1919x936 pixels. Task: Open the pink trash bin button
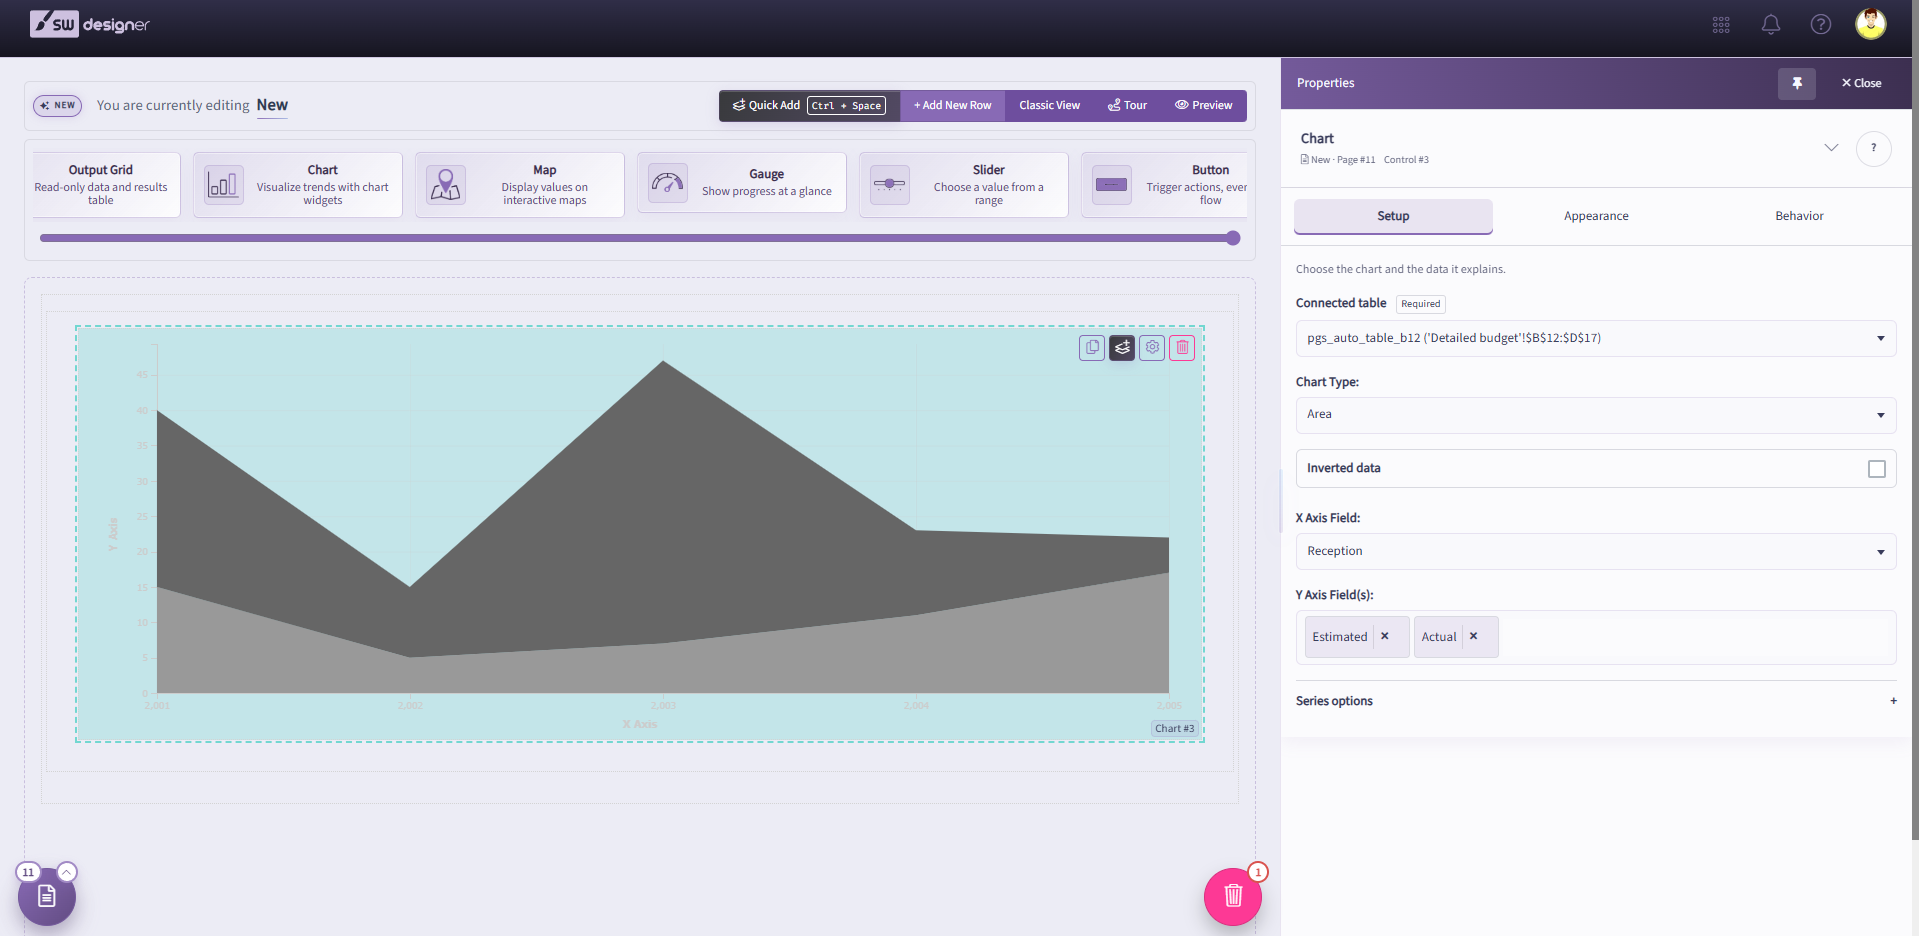[x=1233, y=896]
